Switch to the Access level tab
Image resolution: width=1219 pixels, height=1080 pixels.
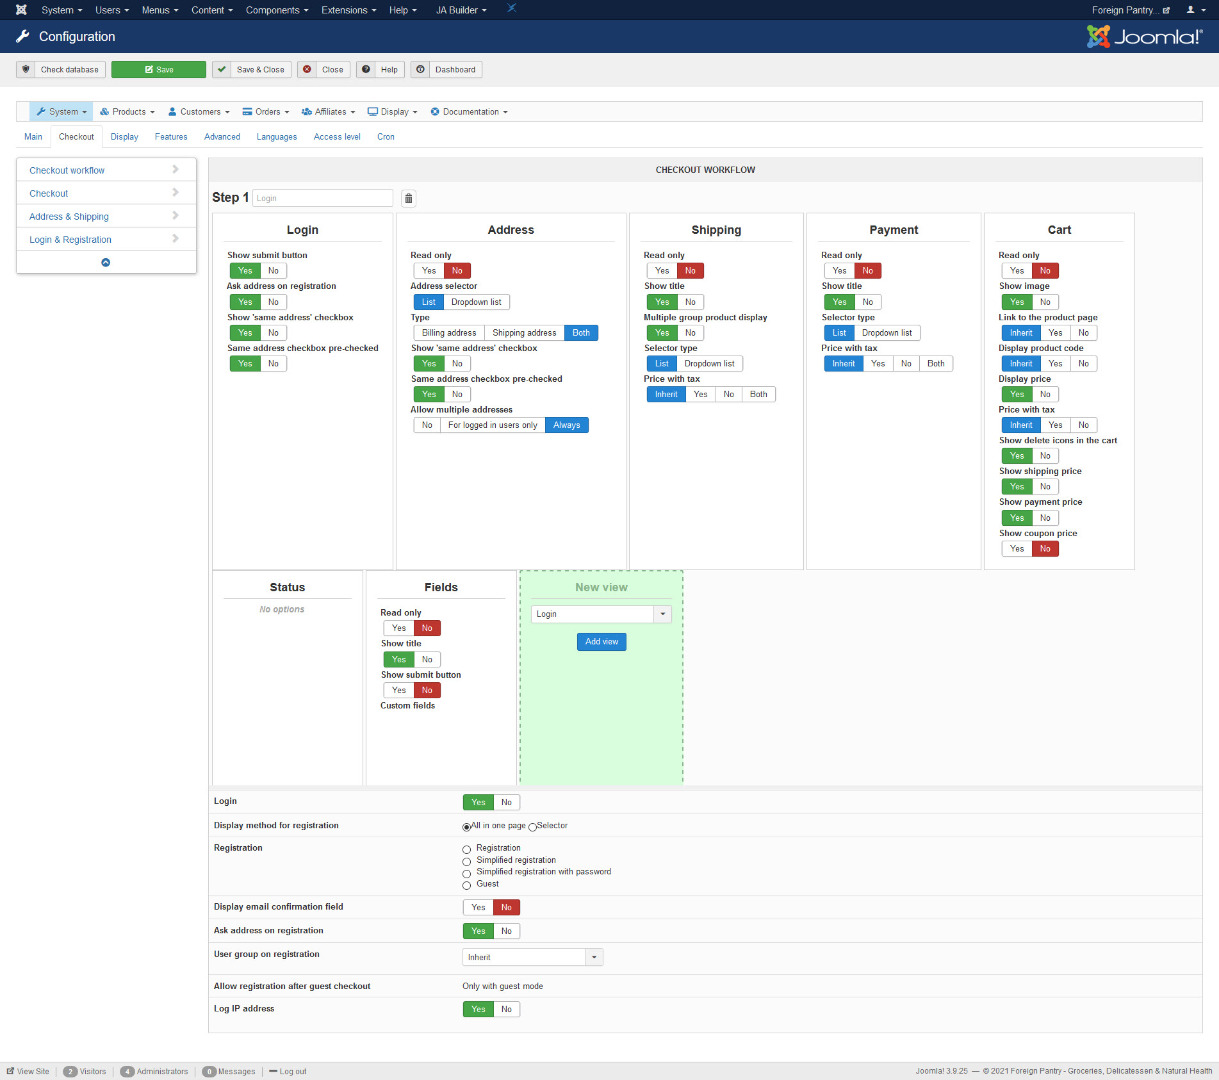pos(337,137)
